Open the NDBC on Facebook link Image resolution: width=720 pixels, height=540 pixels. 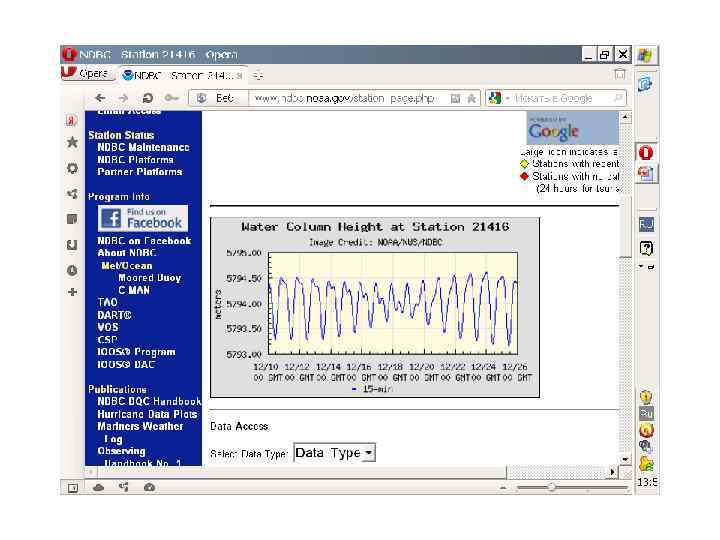(144, 241)
